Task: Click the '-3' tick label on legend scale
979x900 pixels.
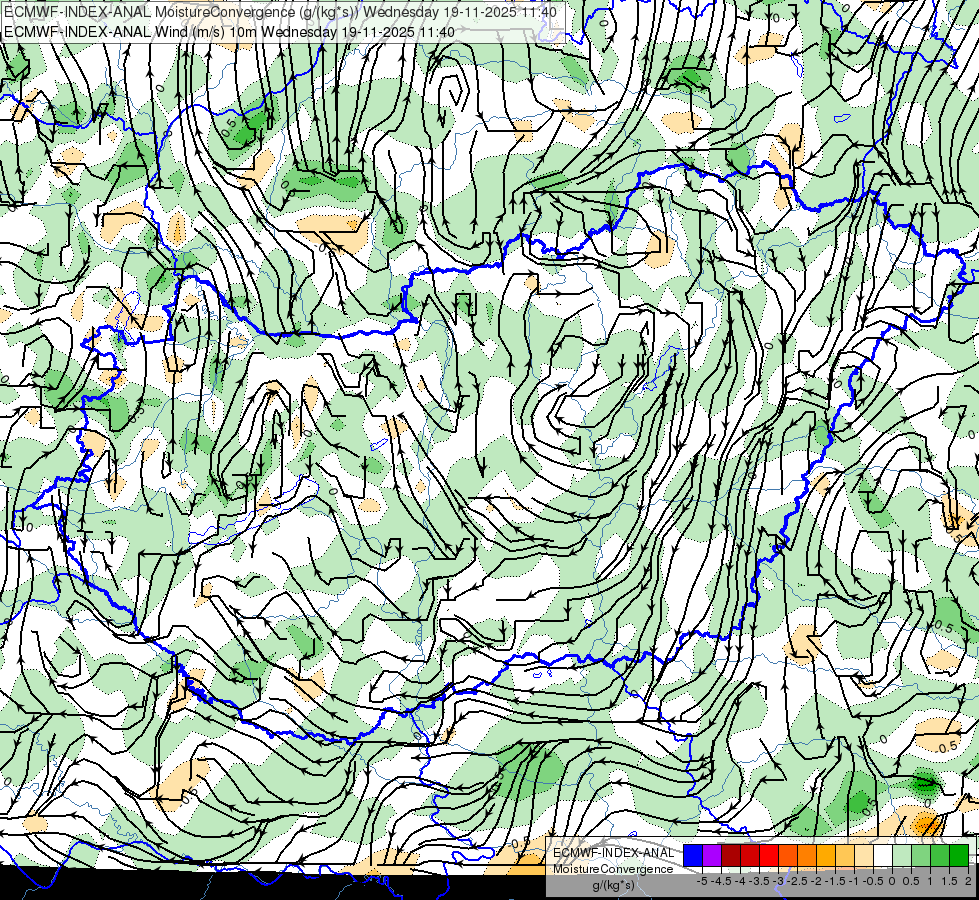Action: pos(778,881)
